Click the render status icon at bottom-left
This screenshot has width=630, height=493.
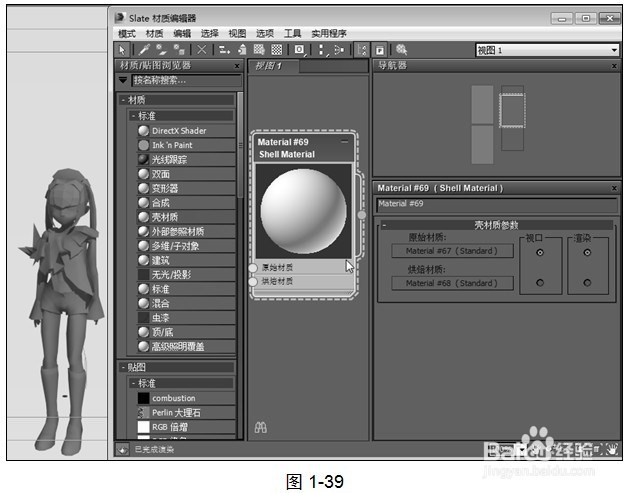click(x=122, y=449)
